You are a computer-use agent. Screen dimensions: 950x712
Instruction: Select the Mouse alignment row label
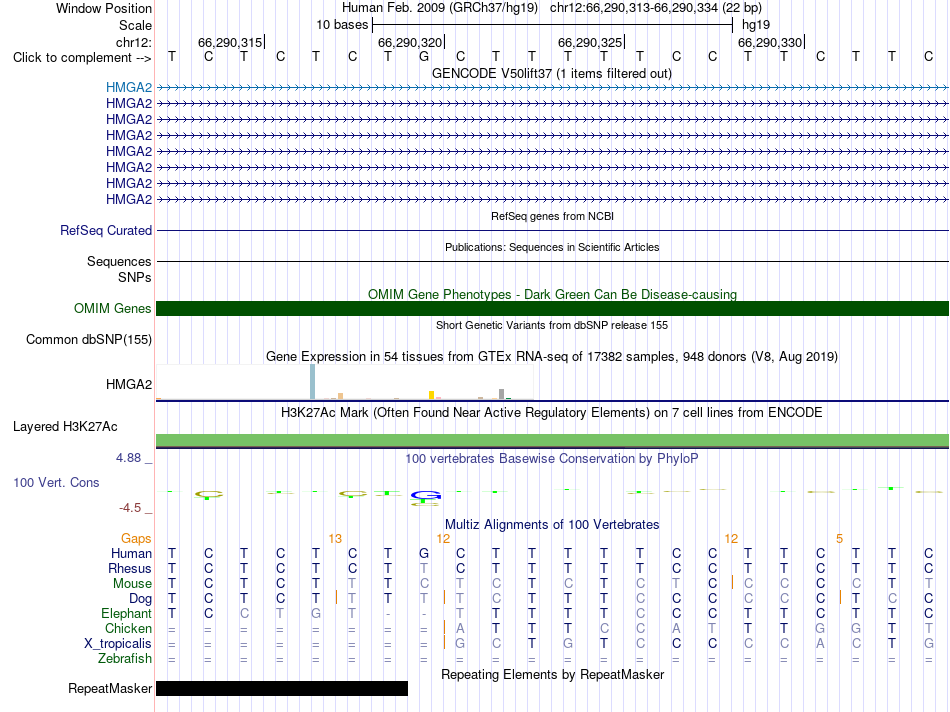(132, 584)
